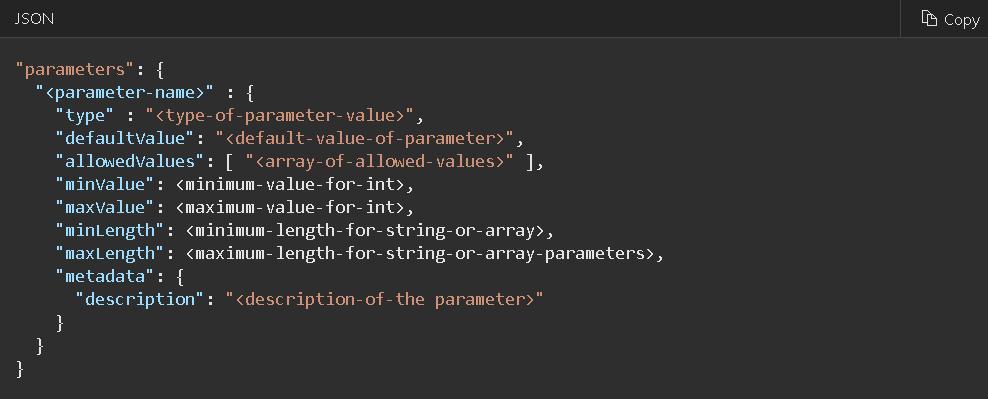Click the "<default-value-of-parameter>" string
Image resolution: width=988 pixels, height=399 pixels.
pyautogui.click(x=365, y=139)
